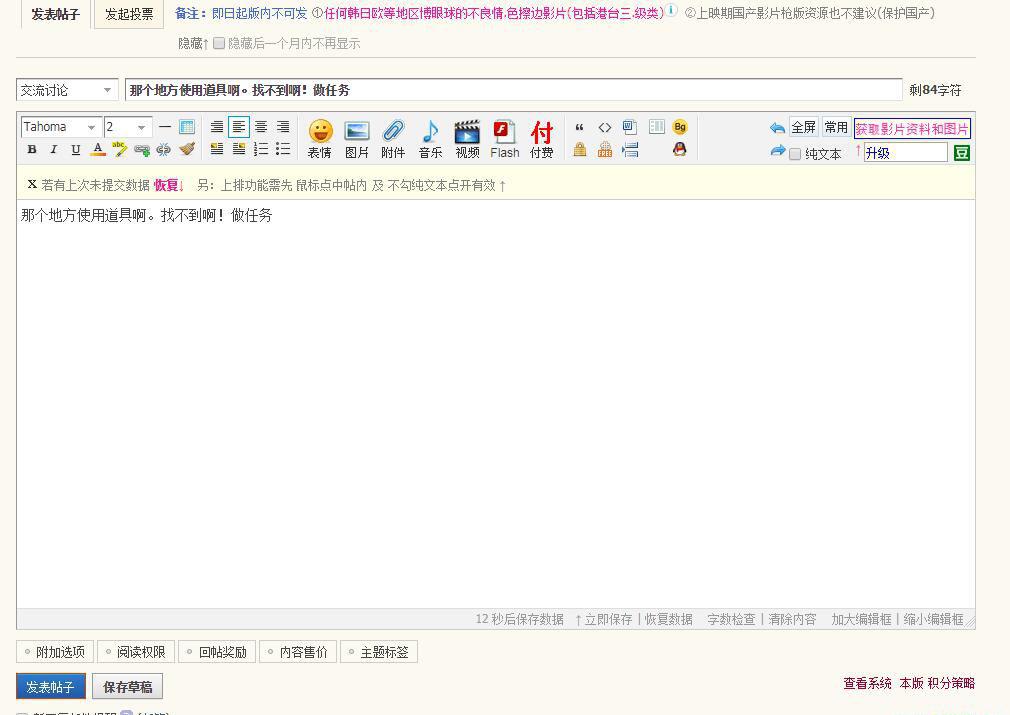
Task: Apply right text alignment
Action: click(x=283, y=127)
